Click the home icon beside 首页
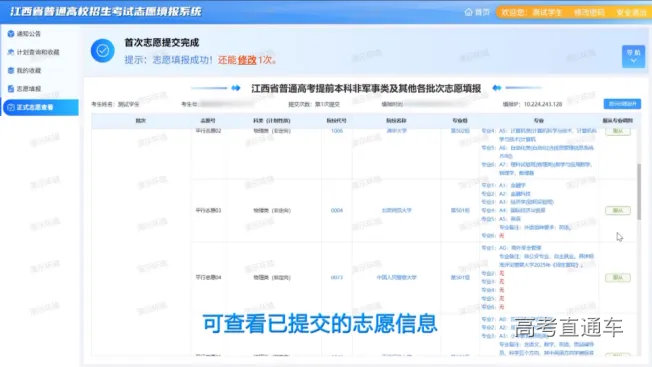 pyautogui.click(x=469, y=12)
